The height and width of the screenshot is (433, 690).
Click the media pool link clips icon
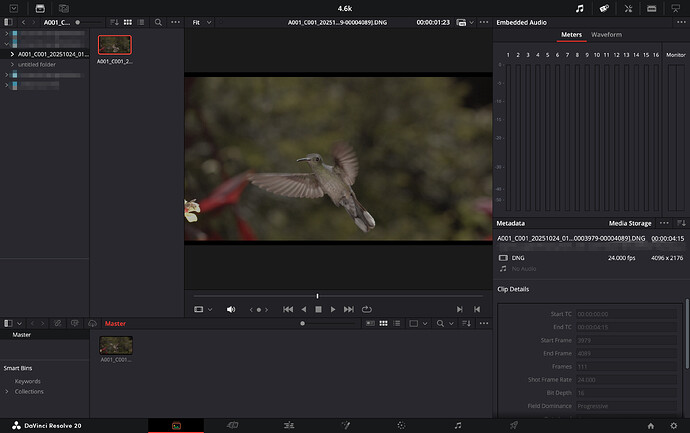click(58, 323)
